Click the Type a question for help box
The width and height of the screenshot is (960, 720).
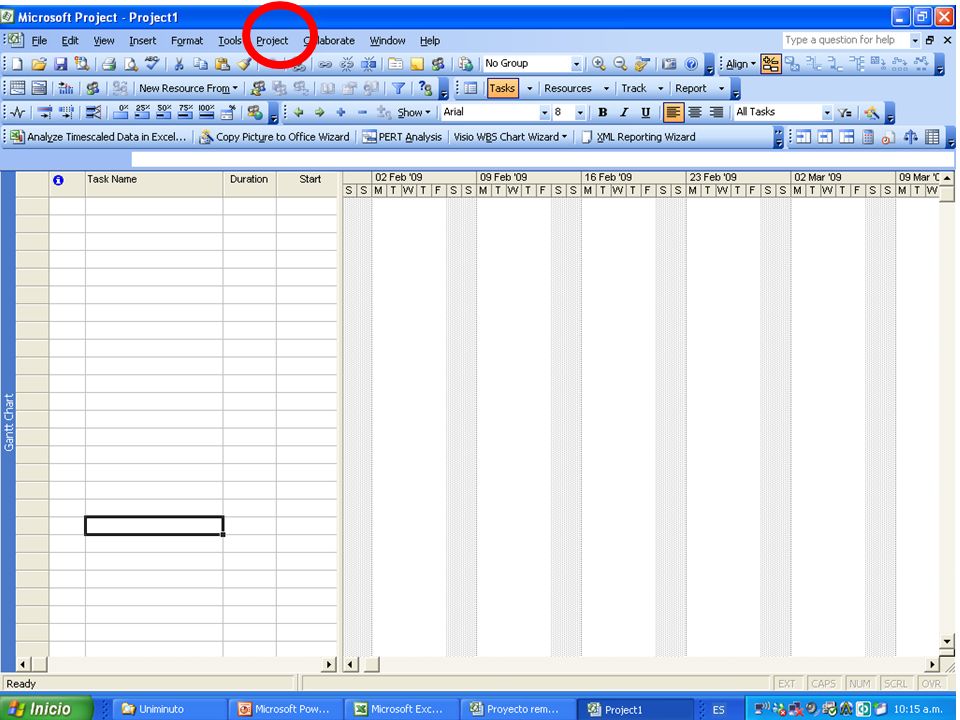(846, 40)
